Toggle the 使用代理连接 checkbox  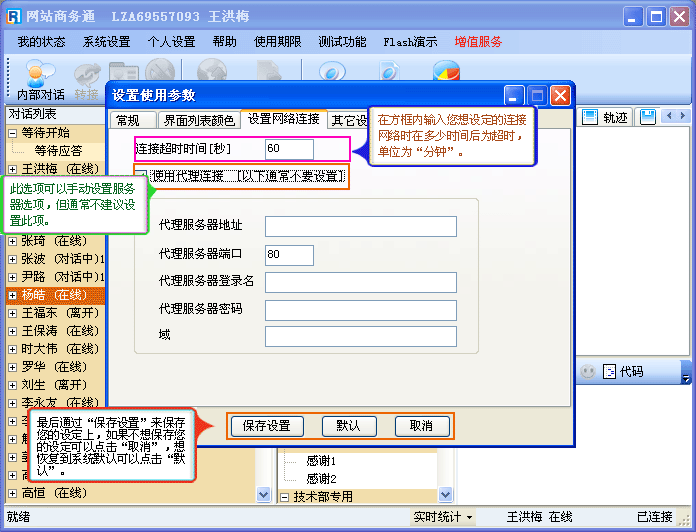pos(143,176)
